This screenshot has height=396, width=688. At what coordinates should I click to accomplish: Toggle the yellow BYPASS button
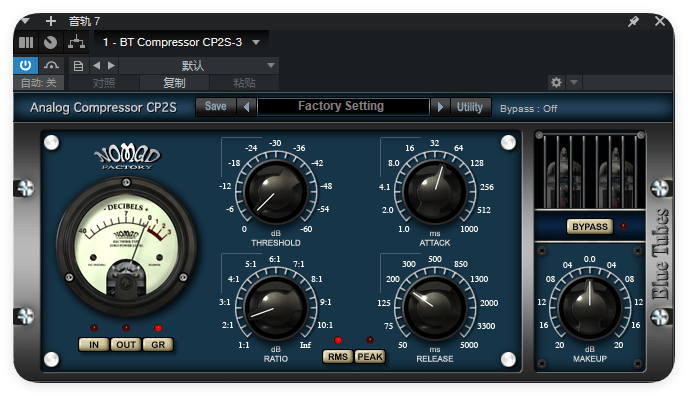(x=590, y=227)
